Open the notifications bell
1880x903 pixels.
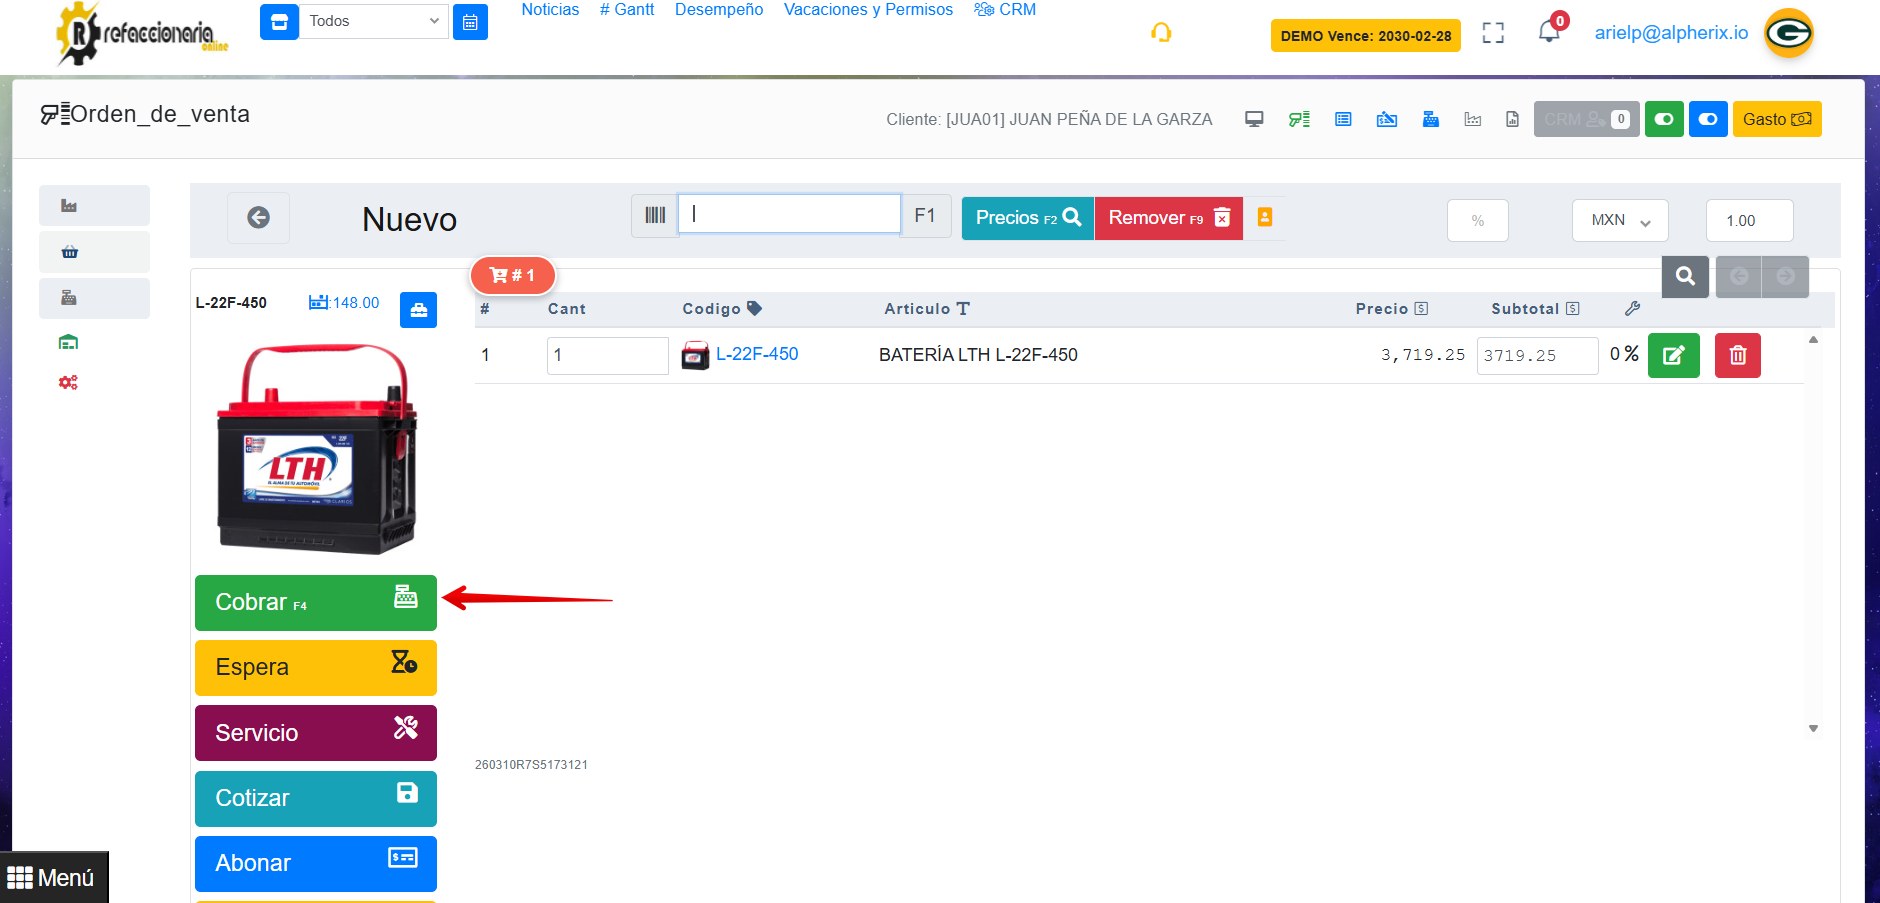pyautogui.click(x=1548, y=32)
